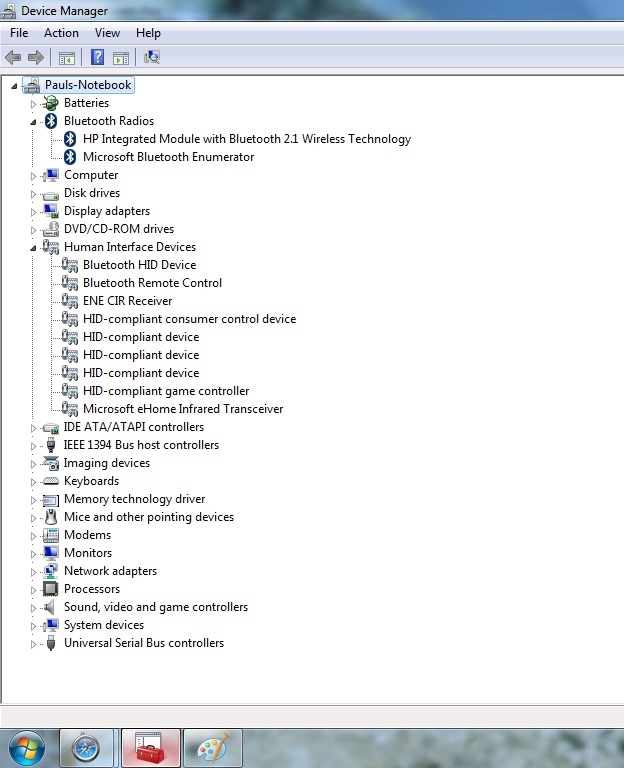Click the Forward arrow toolbar icon
This screenshot has width=624, height=768.
pyautogui.click(x=36, y=58)
